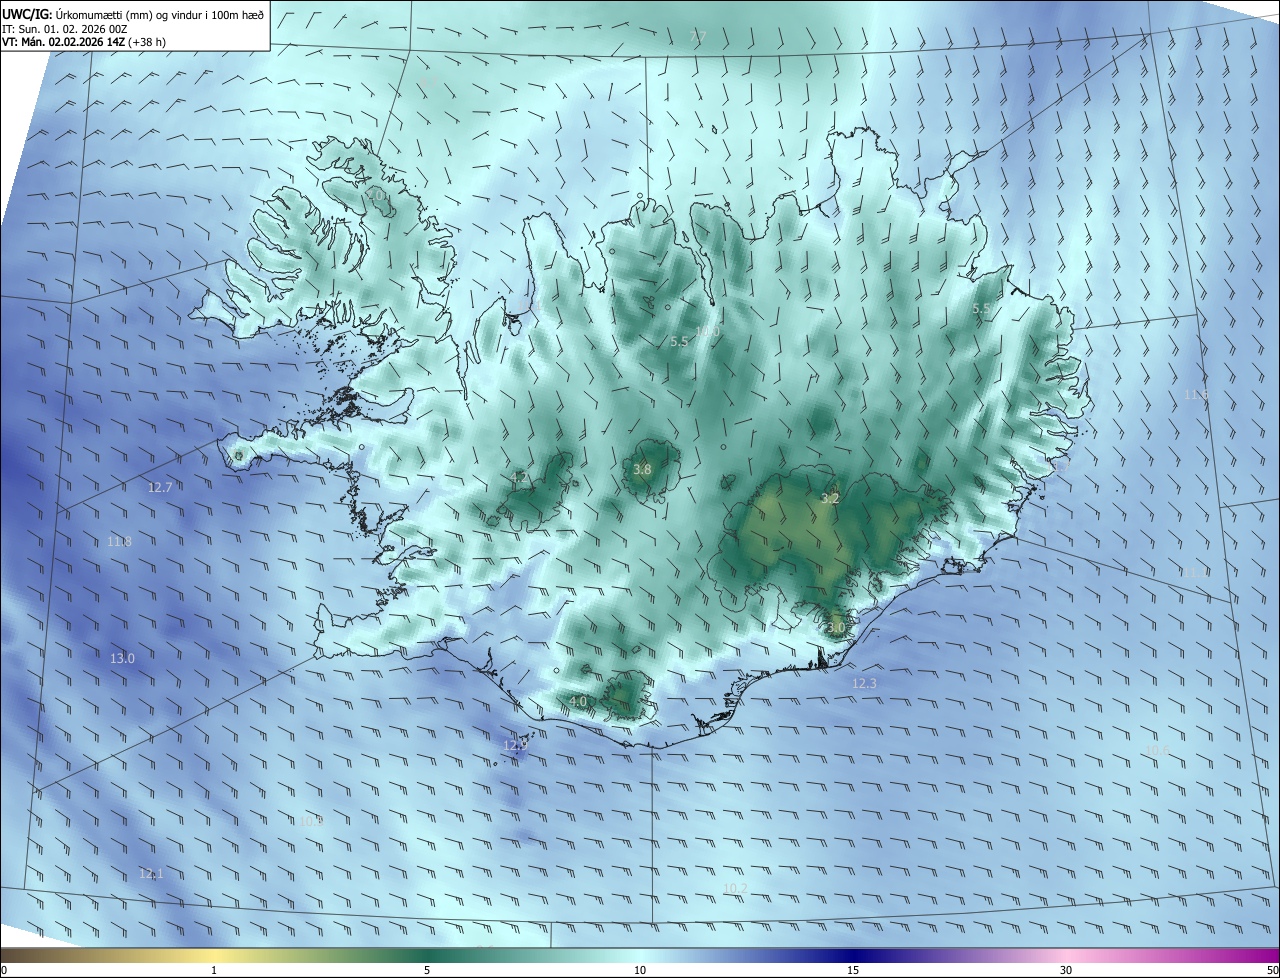
Task: Click the colorbar tick label 1
Action: [x=214, y=970]
